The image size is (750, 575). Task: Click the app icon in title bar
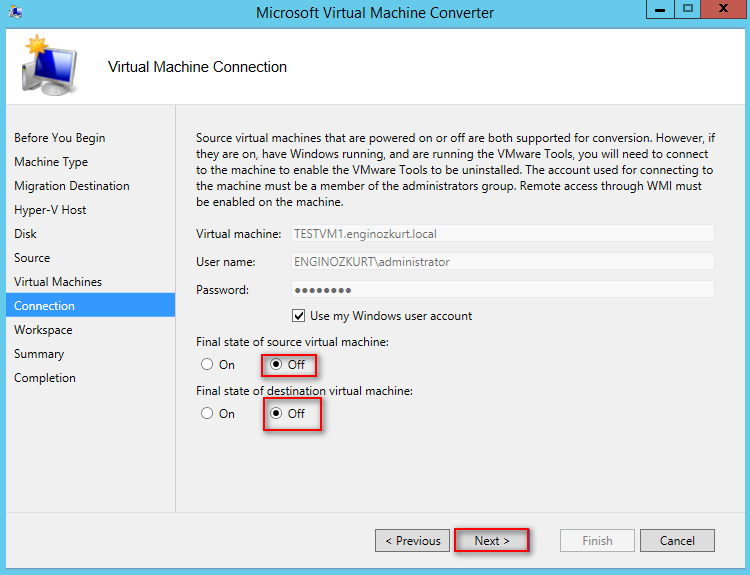pyautogui.click(x=15, y=11)
